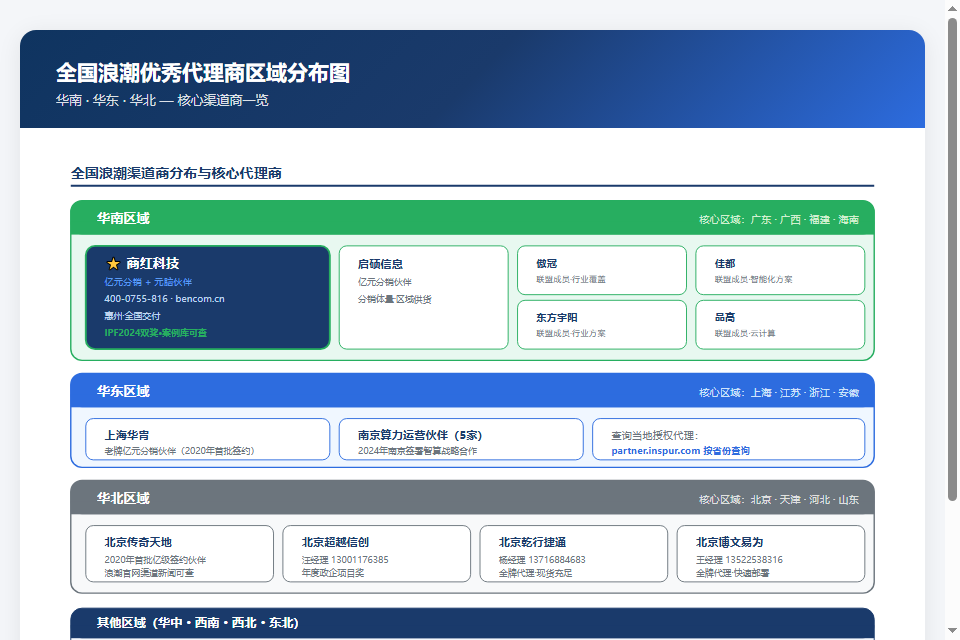Click the 亿元分销 + 元脑伙伴 blue label
960x640 pixels.
coord(148,282)
